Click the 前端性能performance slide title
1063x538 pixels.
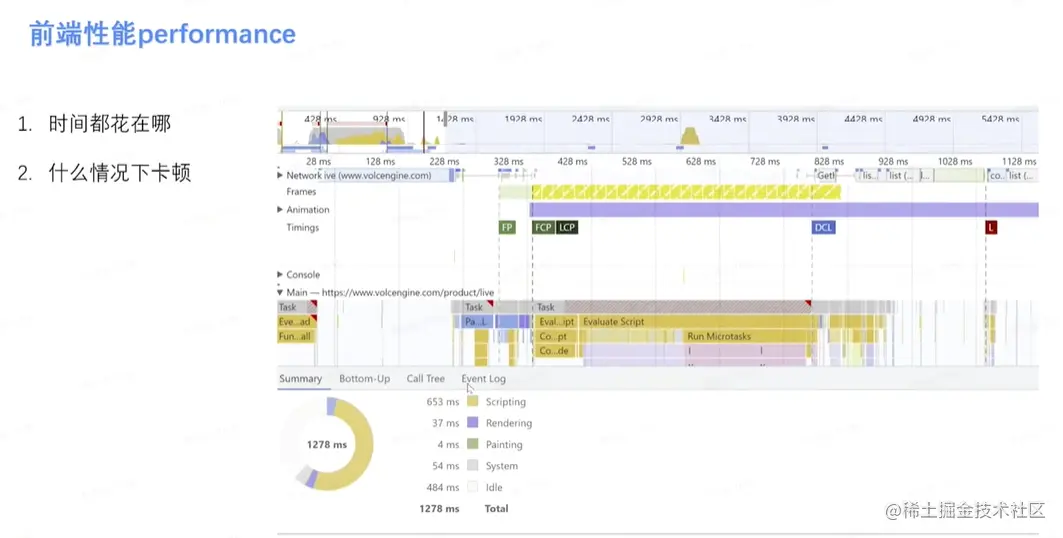click(162, 34)
